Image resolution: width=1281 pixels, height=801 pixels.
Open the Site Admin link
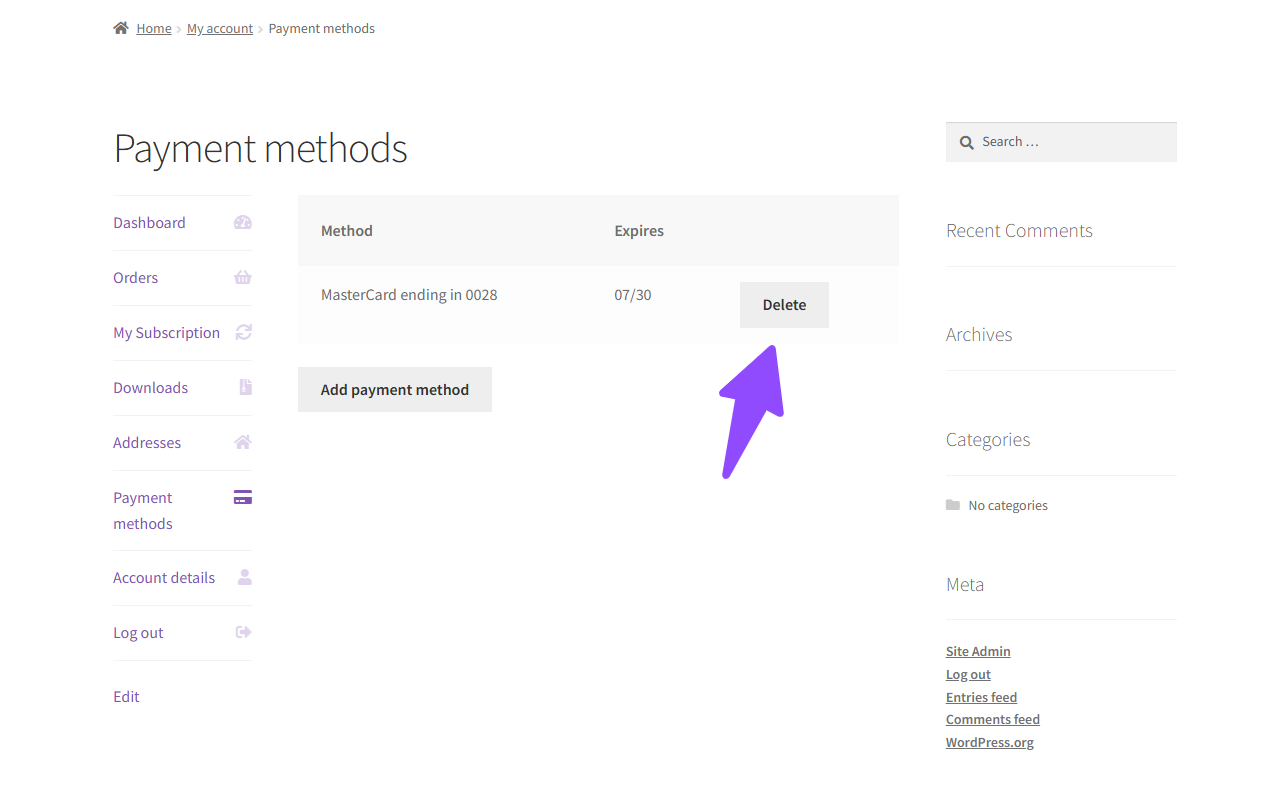tap(978, 651)
